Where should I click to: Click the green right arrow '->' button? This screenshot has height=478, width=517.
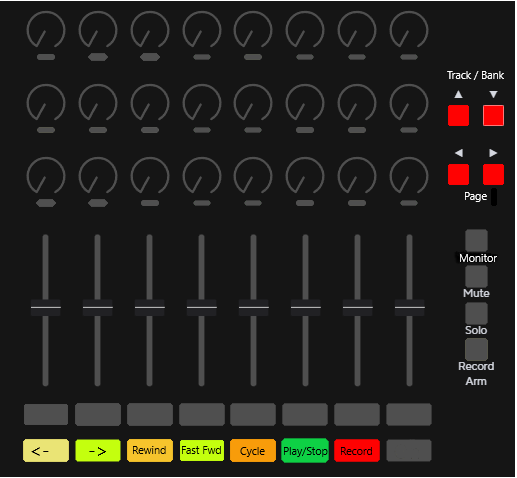pos(98,451)
